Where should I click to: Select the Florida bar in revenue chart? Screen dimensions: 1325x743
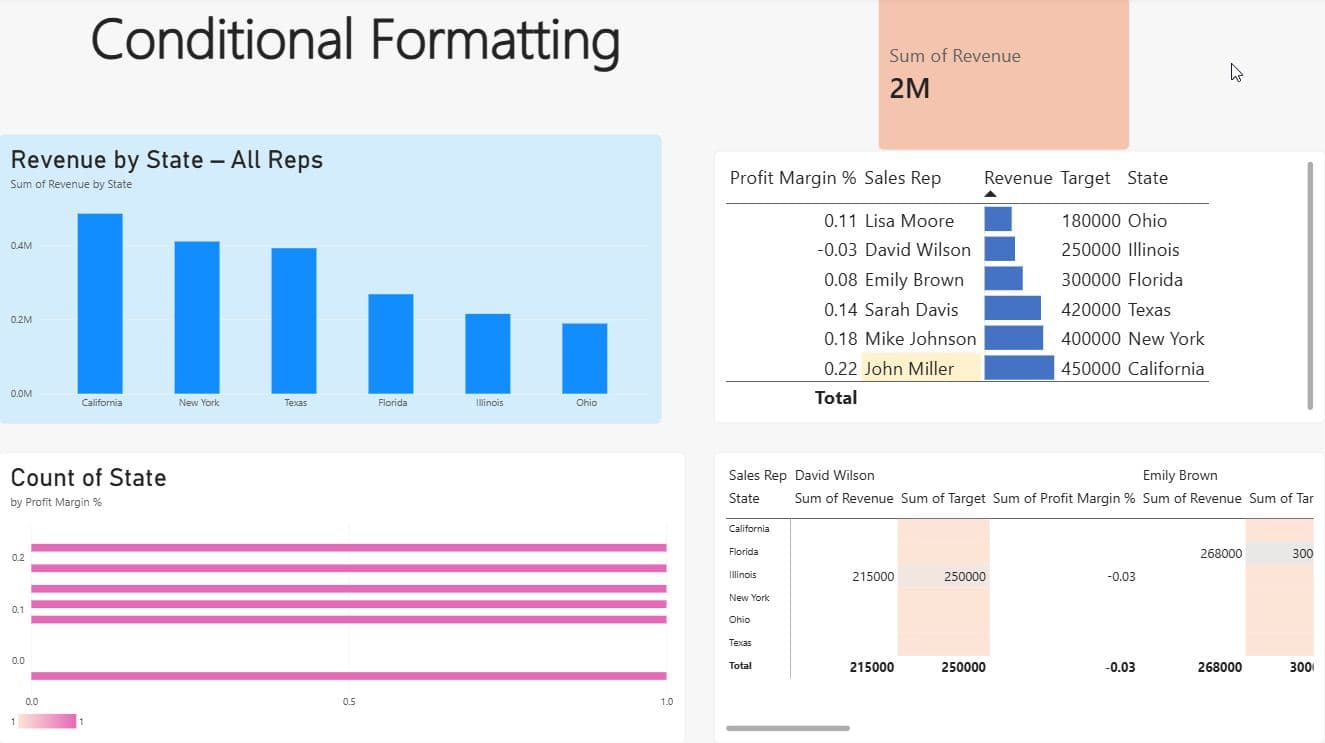click(391, 343)
